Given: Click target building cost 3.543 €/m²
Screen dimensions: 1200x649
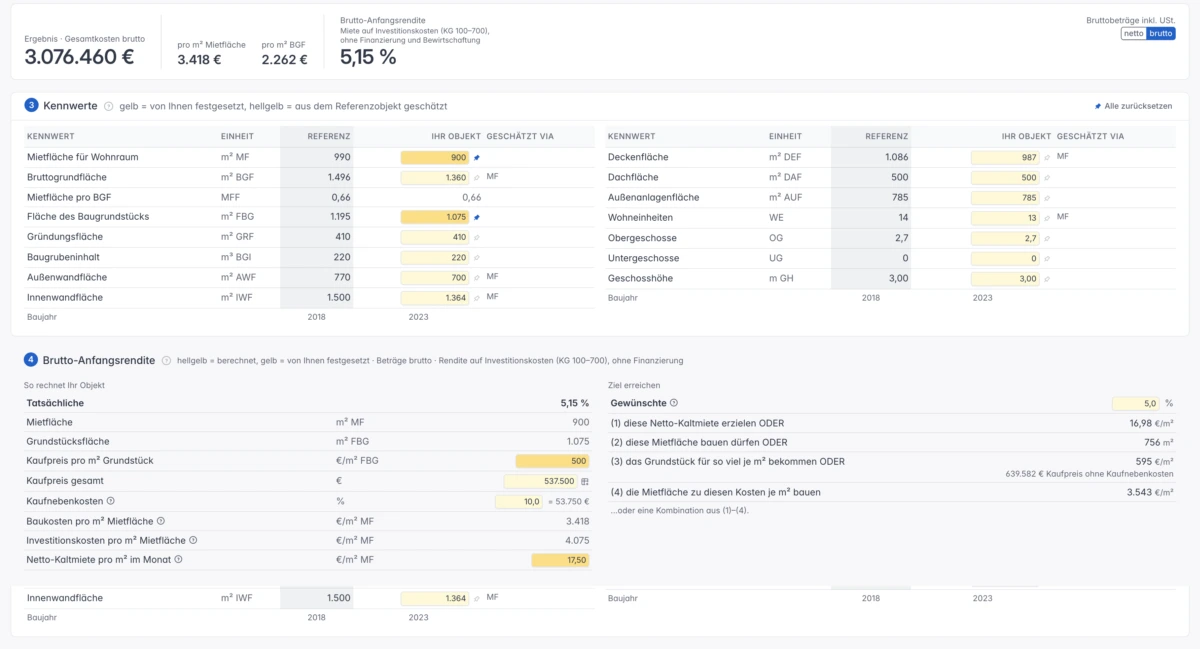Looking at the screenshot, I should pos(1149,492).
